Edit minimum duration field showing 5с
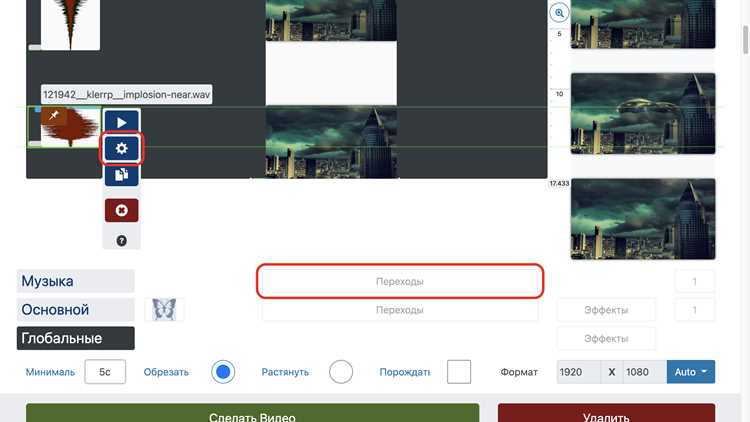The height and width of the screenshot is (422, 750). click(105, 372)
